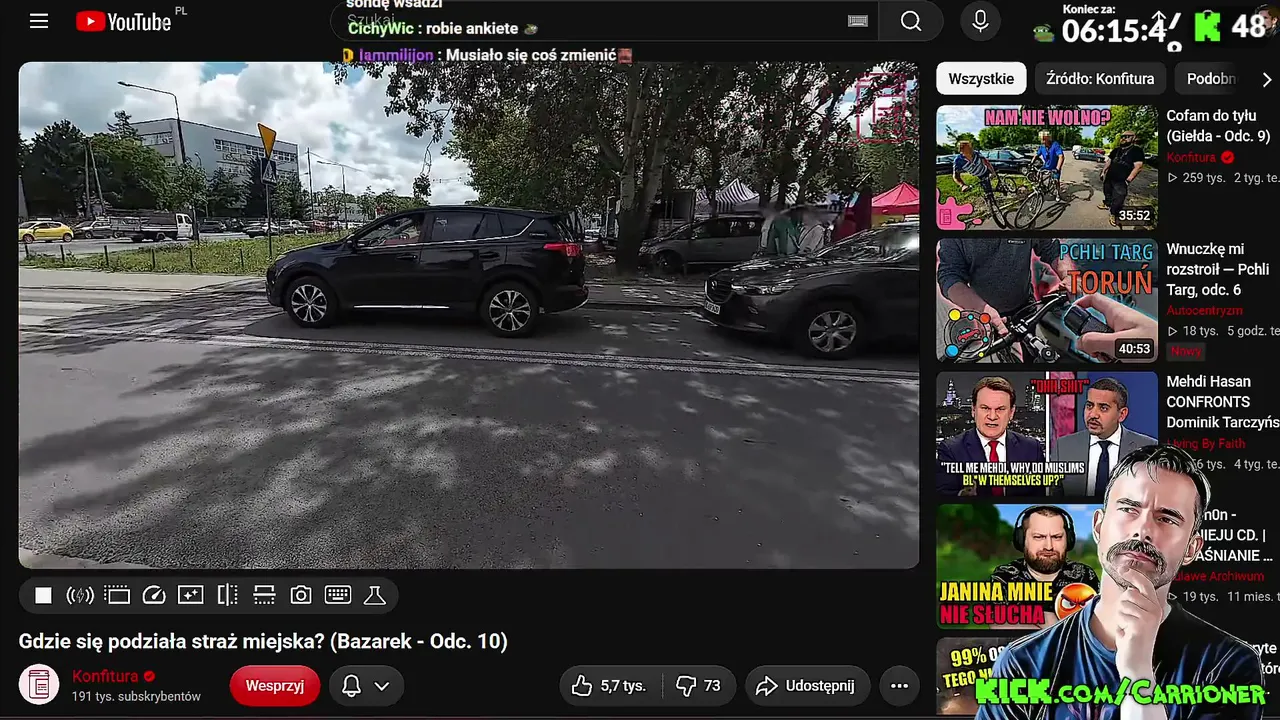This screenshot has width=1280, height=720.
Task: Open the three-dot more actions menu
Action: [899, 686]
